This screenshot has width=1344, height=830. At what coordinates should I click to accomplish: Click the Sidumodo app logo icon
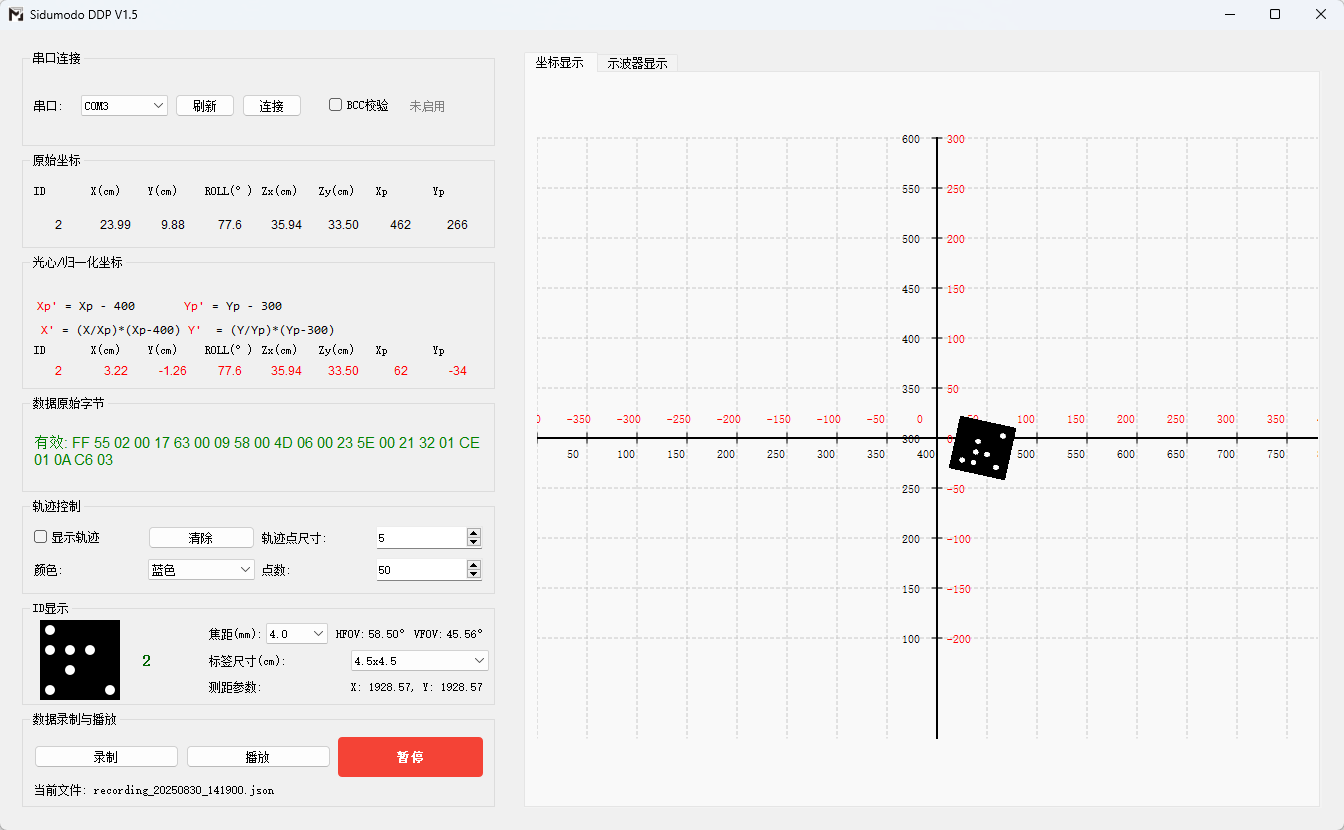(x=16, y=14)
